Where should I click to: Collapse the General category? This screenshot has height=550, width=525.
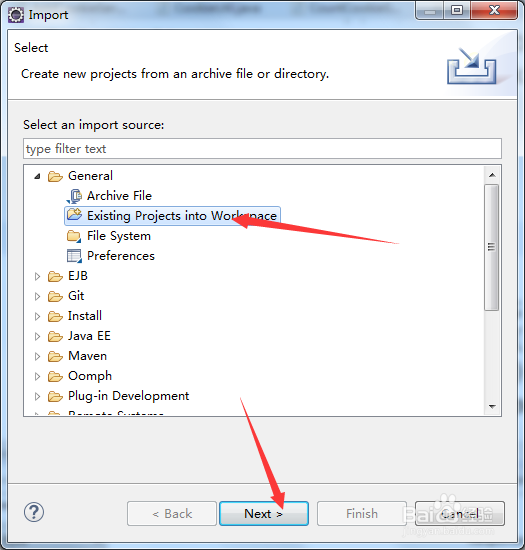tap(37, 176)
